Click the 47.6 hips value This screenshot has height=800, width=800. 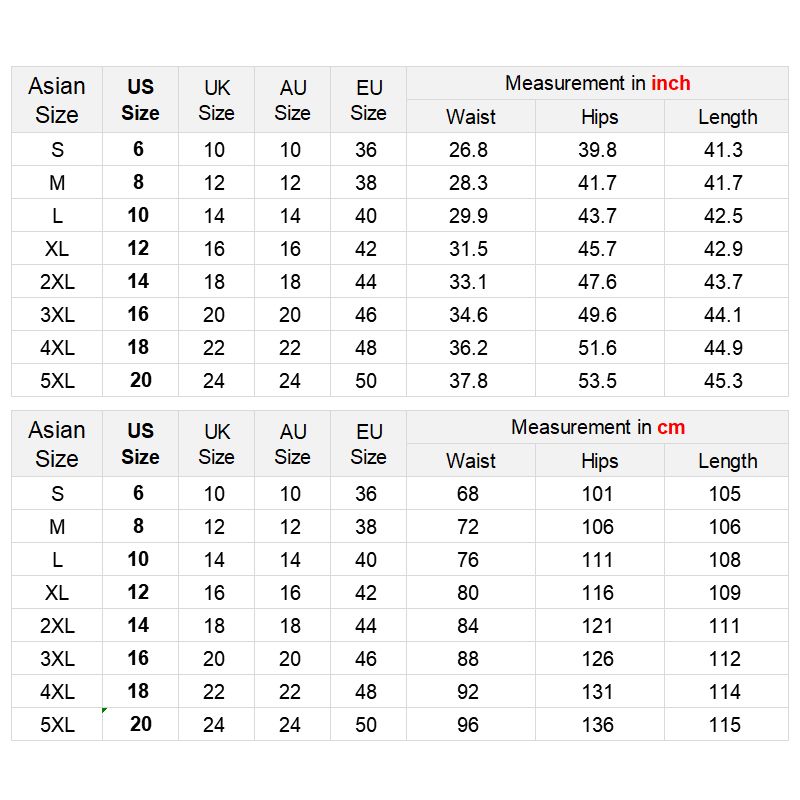click(x=597, y=282)
